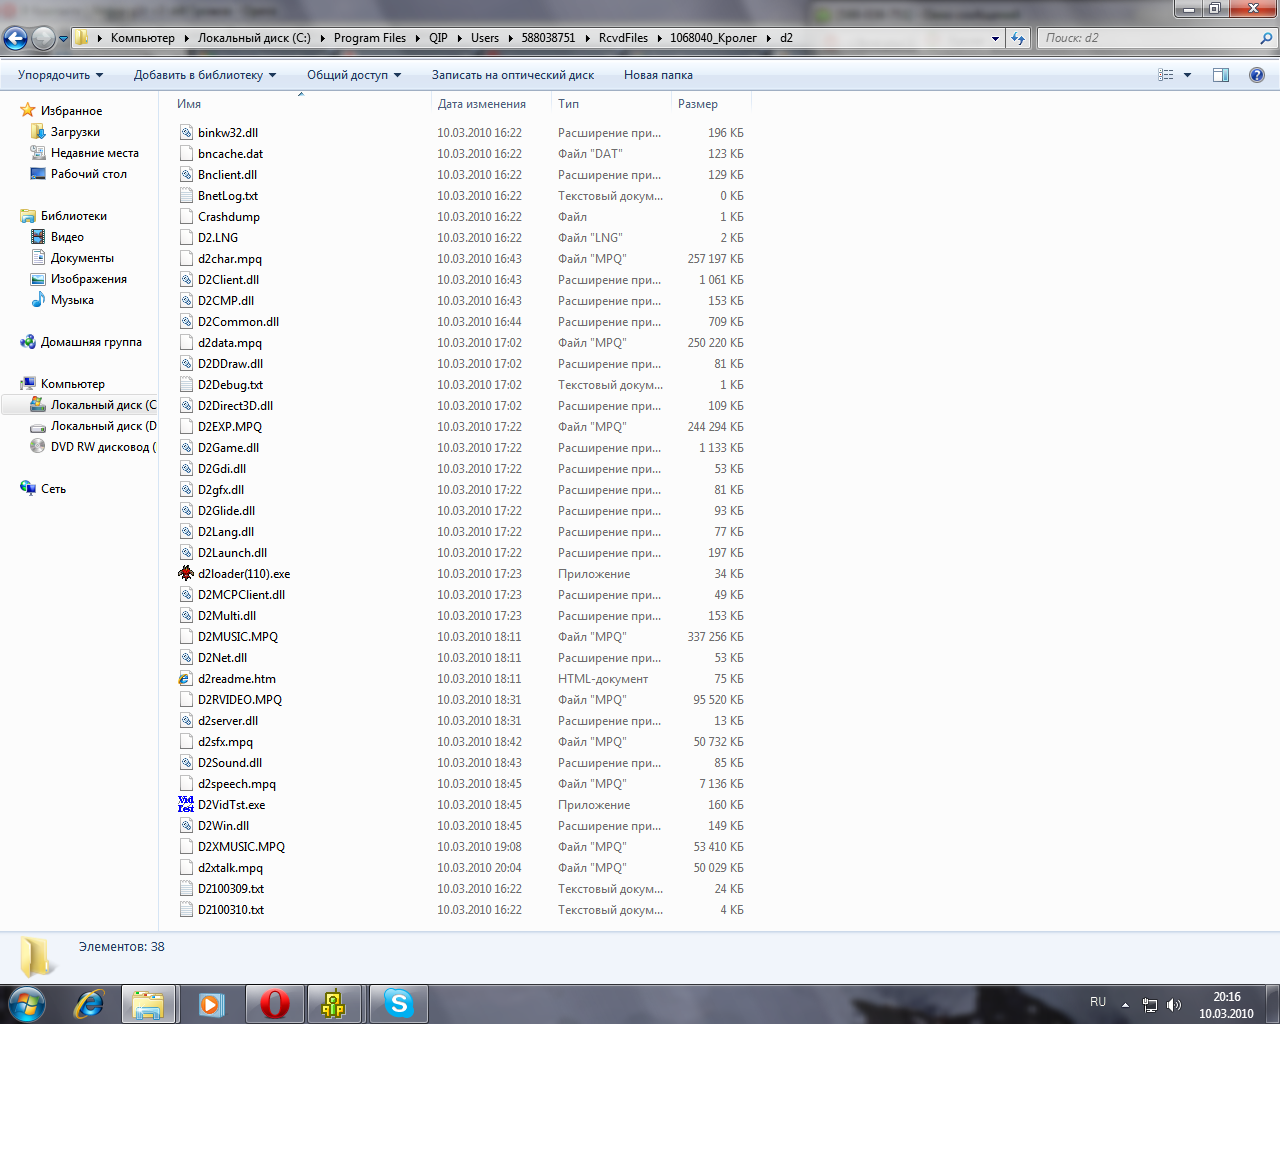Click the search magnifier icon
The height and width of the screenshot is (1167, 1280).
click(x=1267, y=38)
